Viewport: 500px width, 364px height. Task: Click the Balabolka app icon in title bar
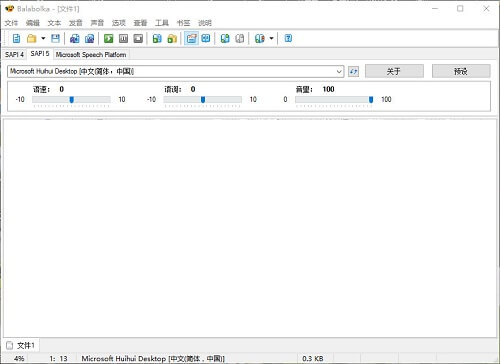pyautogui.click(x=9, y=9)
